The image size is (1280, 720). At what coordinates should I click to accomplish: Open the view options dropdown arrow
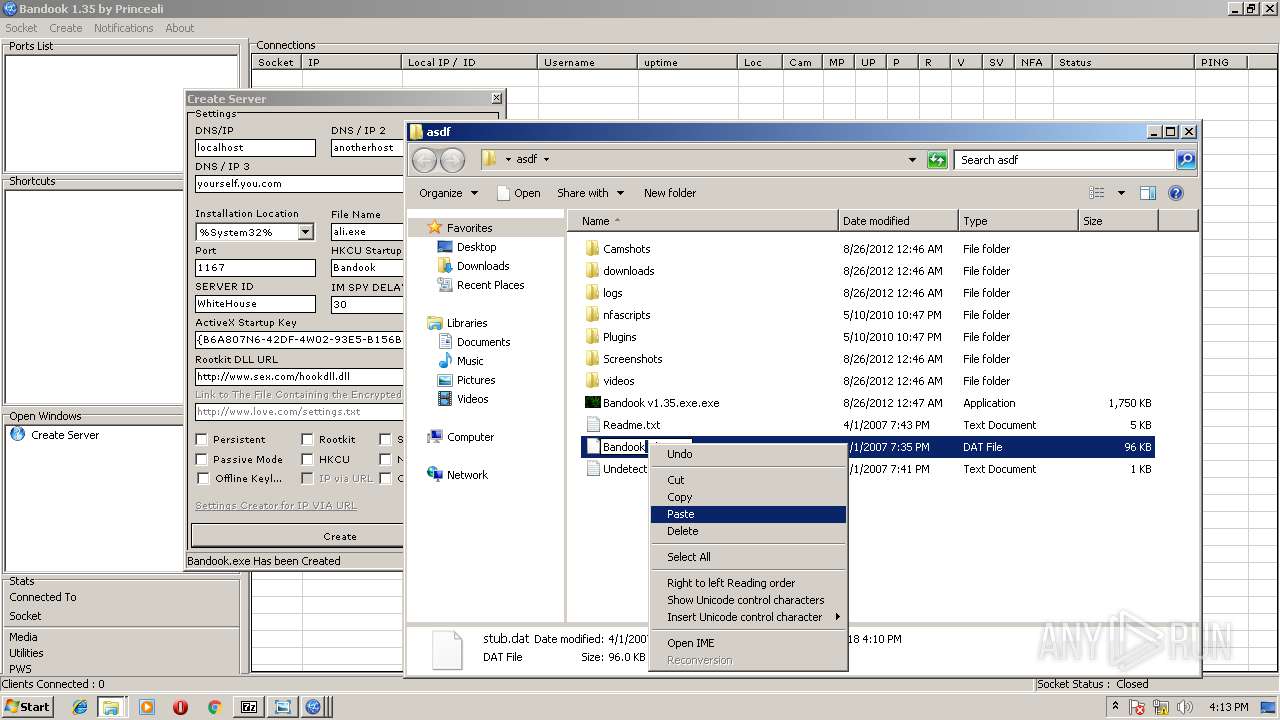click(1121, 193)
